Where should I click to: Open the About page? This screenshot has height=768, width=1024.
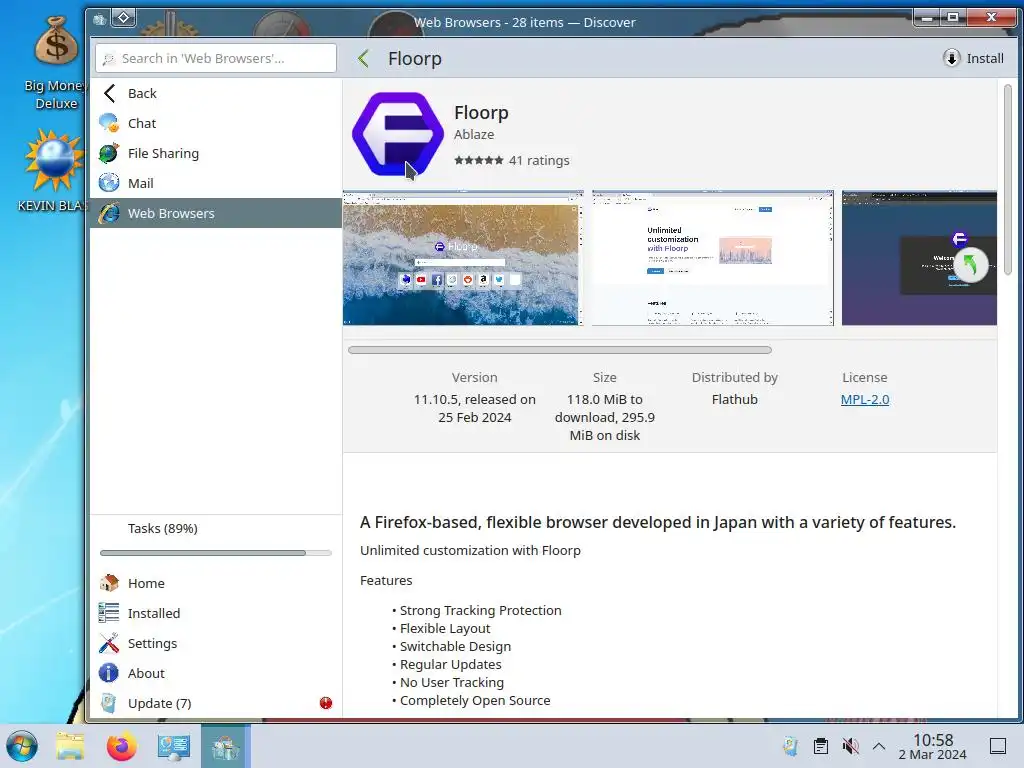pos(216,673)
